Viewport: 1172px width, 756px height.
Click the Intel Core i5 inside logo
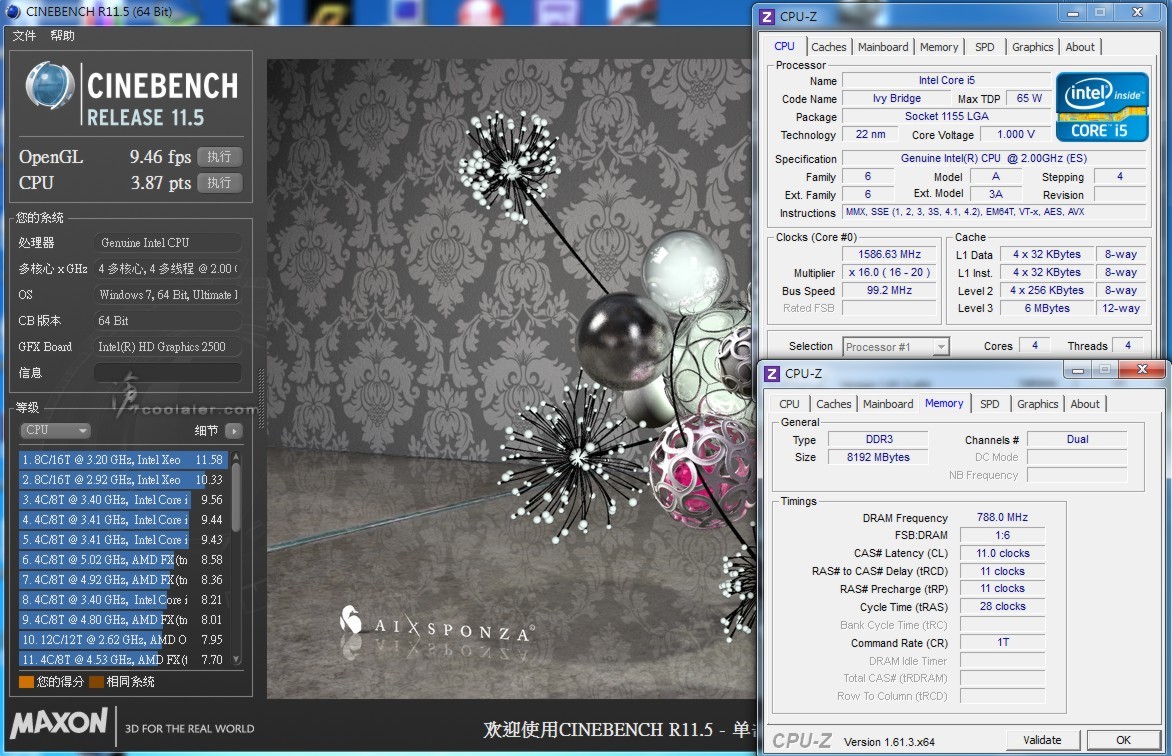click(x=1101, y=107)
